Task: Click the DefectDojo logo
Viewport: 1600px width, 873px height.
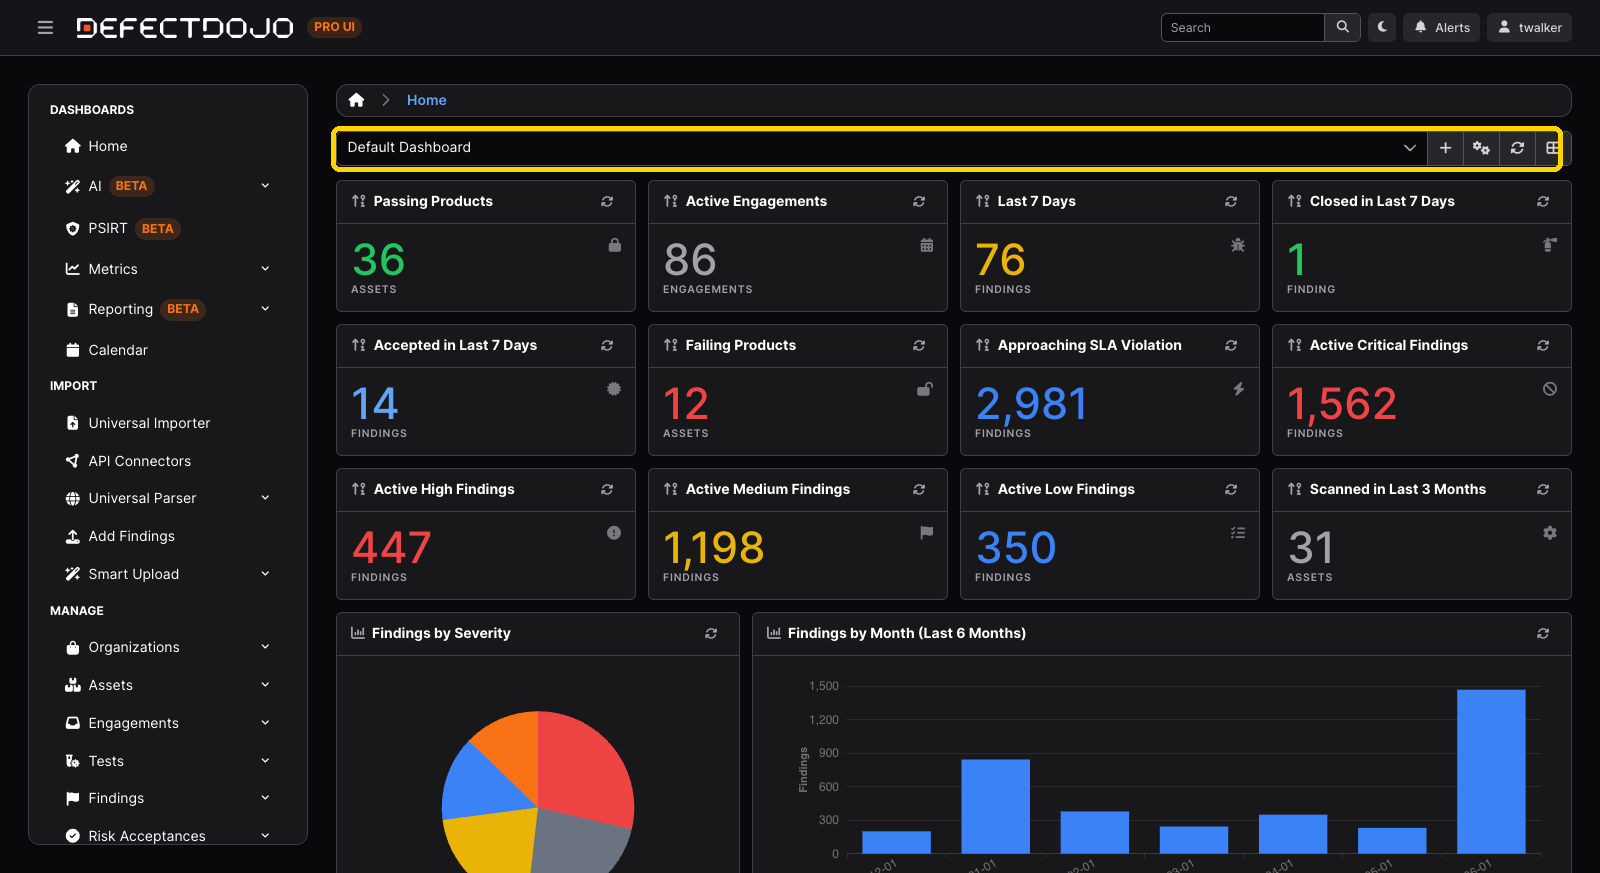Action: (185, 28)
